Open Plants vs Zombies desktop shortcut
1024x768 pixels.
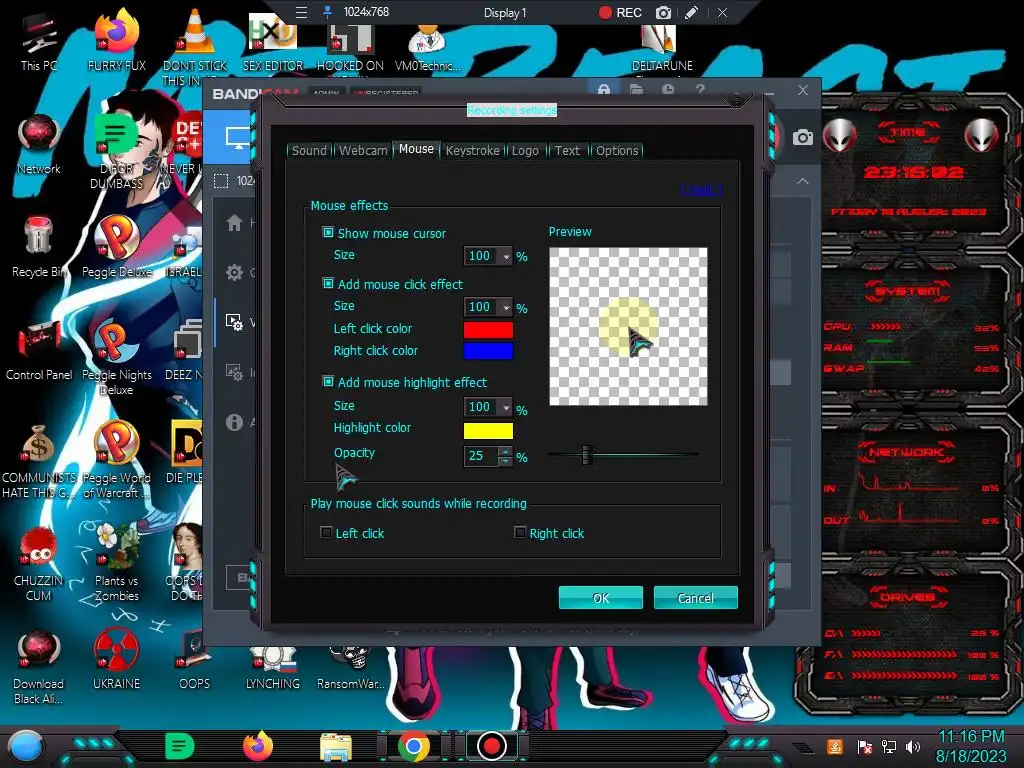[116, 563]
